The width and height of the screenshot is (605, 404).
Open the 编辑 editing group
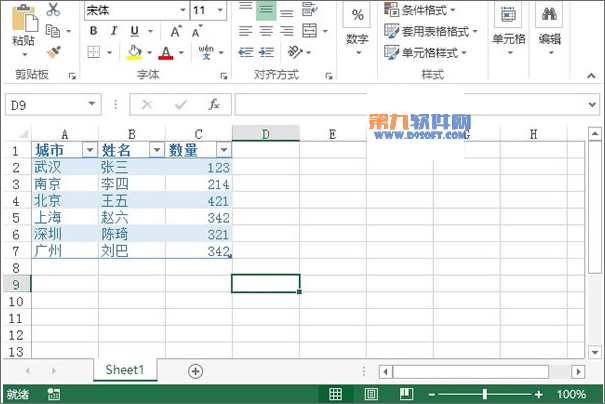tap(549, 29)
